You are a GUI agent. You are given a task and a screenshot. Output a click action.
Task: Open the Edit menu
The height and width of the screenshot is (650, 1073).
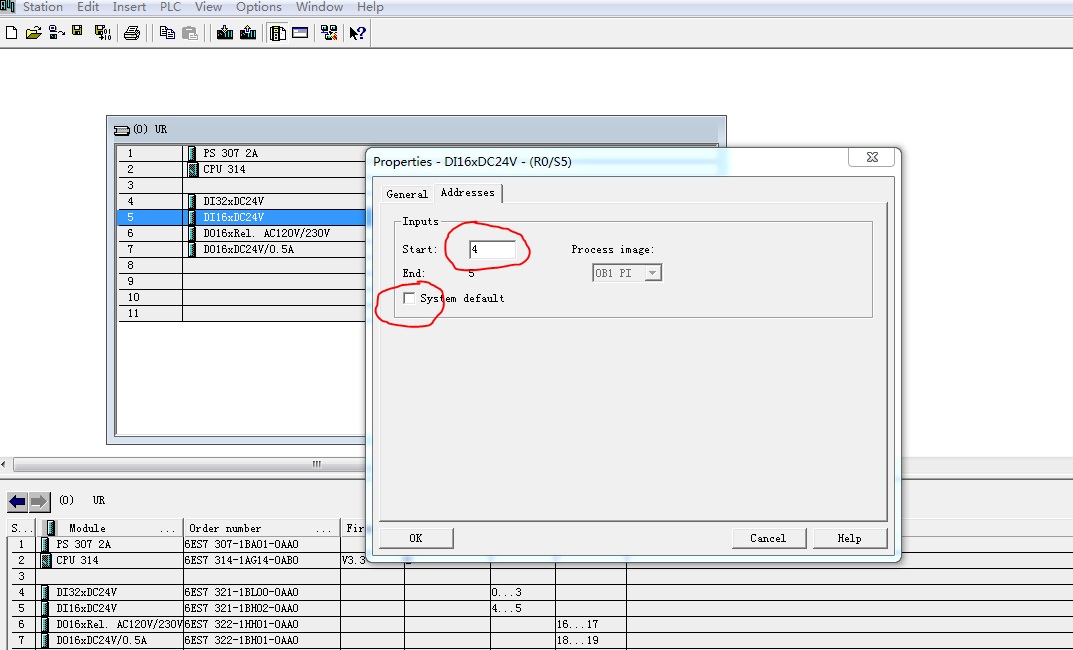[88, 7]
